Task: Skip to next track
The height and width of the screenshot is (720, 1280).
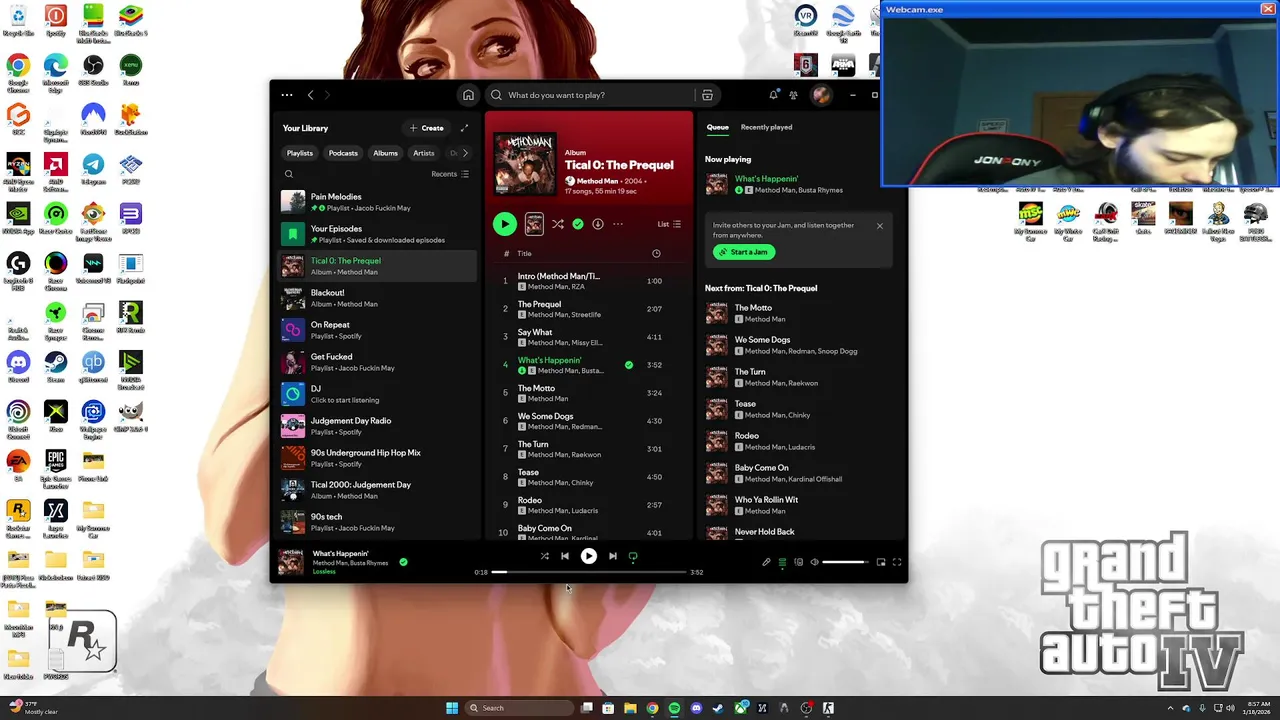Action: 613,556
